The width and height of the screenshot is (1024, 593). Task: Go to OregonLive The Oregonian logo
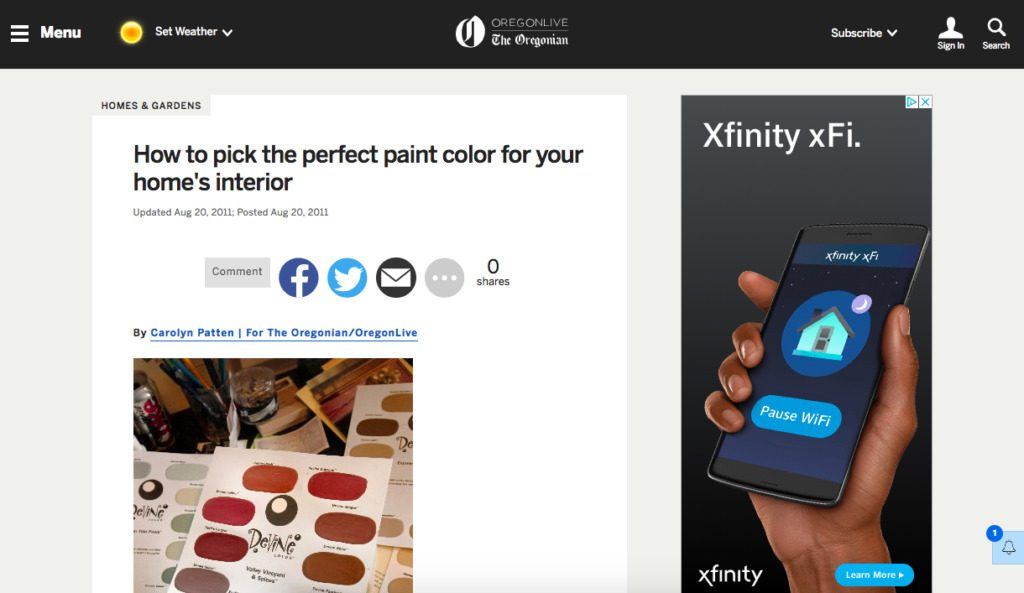[x=512, y=32]
